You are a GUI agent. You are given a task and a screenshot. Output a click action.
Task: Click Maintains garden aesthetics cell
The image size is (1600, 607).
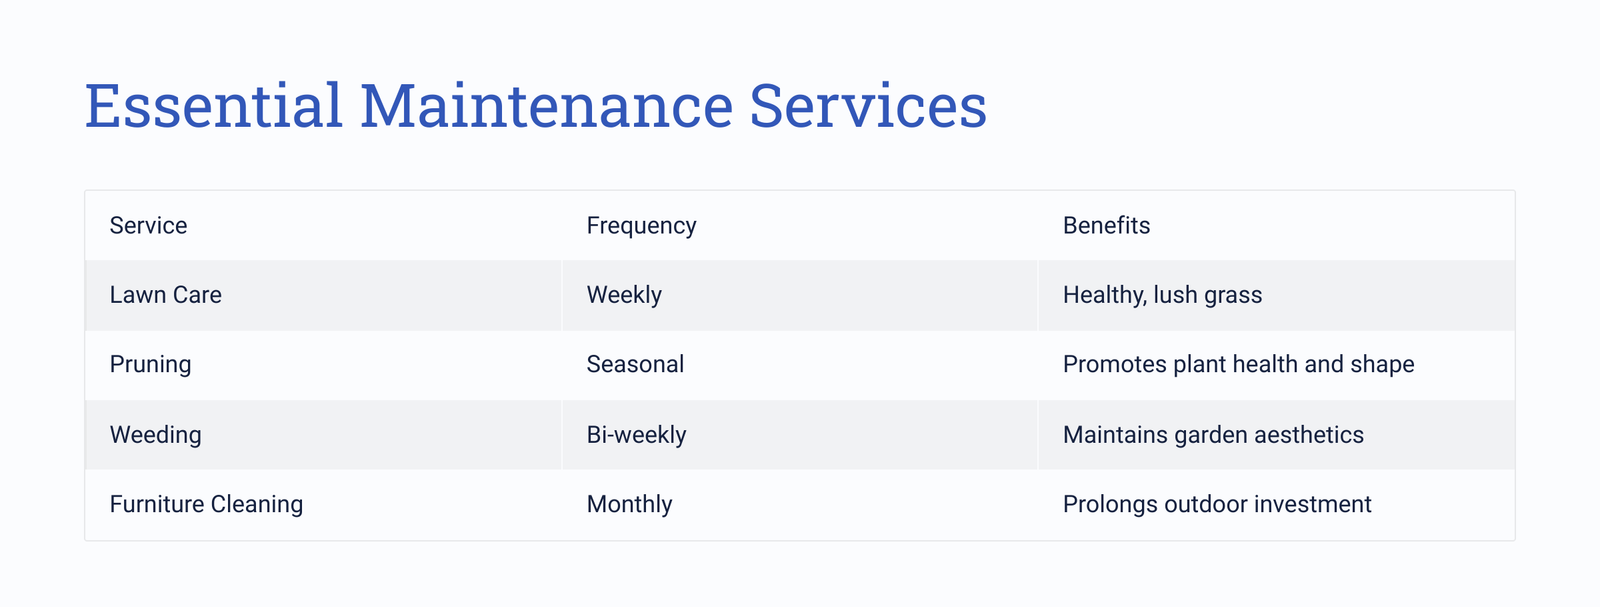pyautogui.click(x=1277, y=435)
